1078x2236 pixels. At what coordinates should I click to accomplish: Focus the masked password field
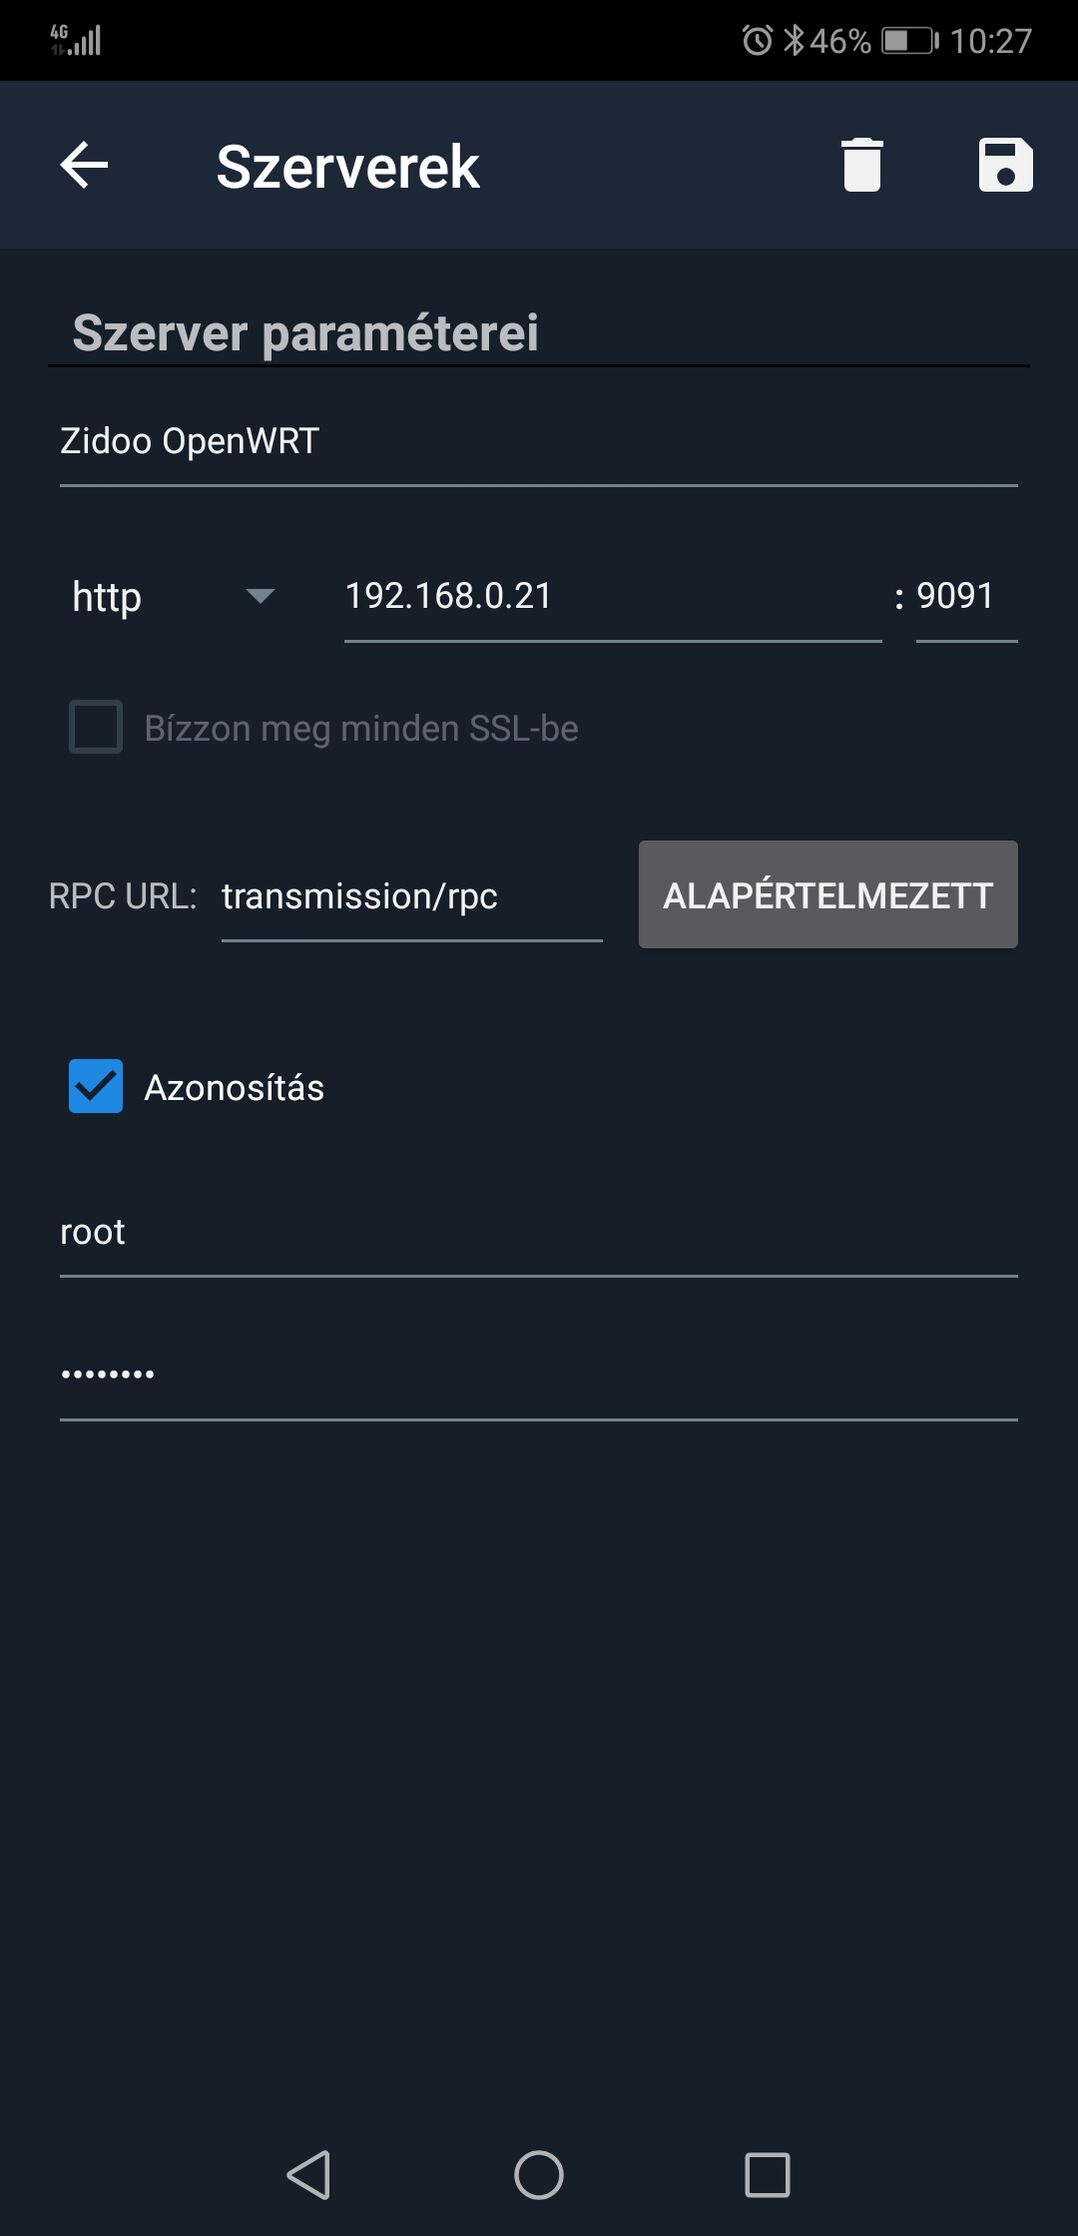pyautogui.click(x=538, y=1376)
